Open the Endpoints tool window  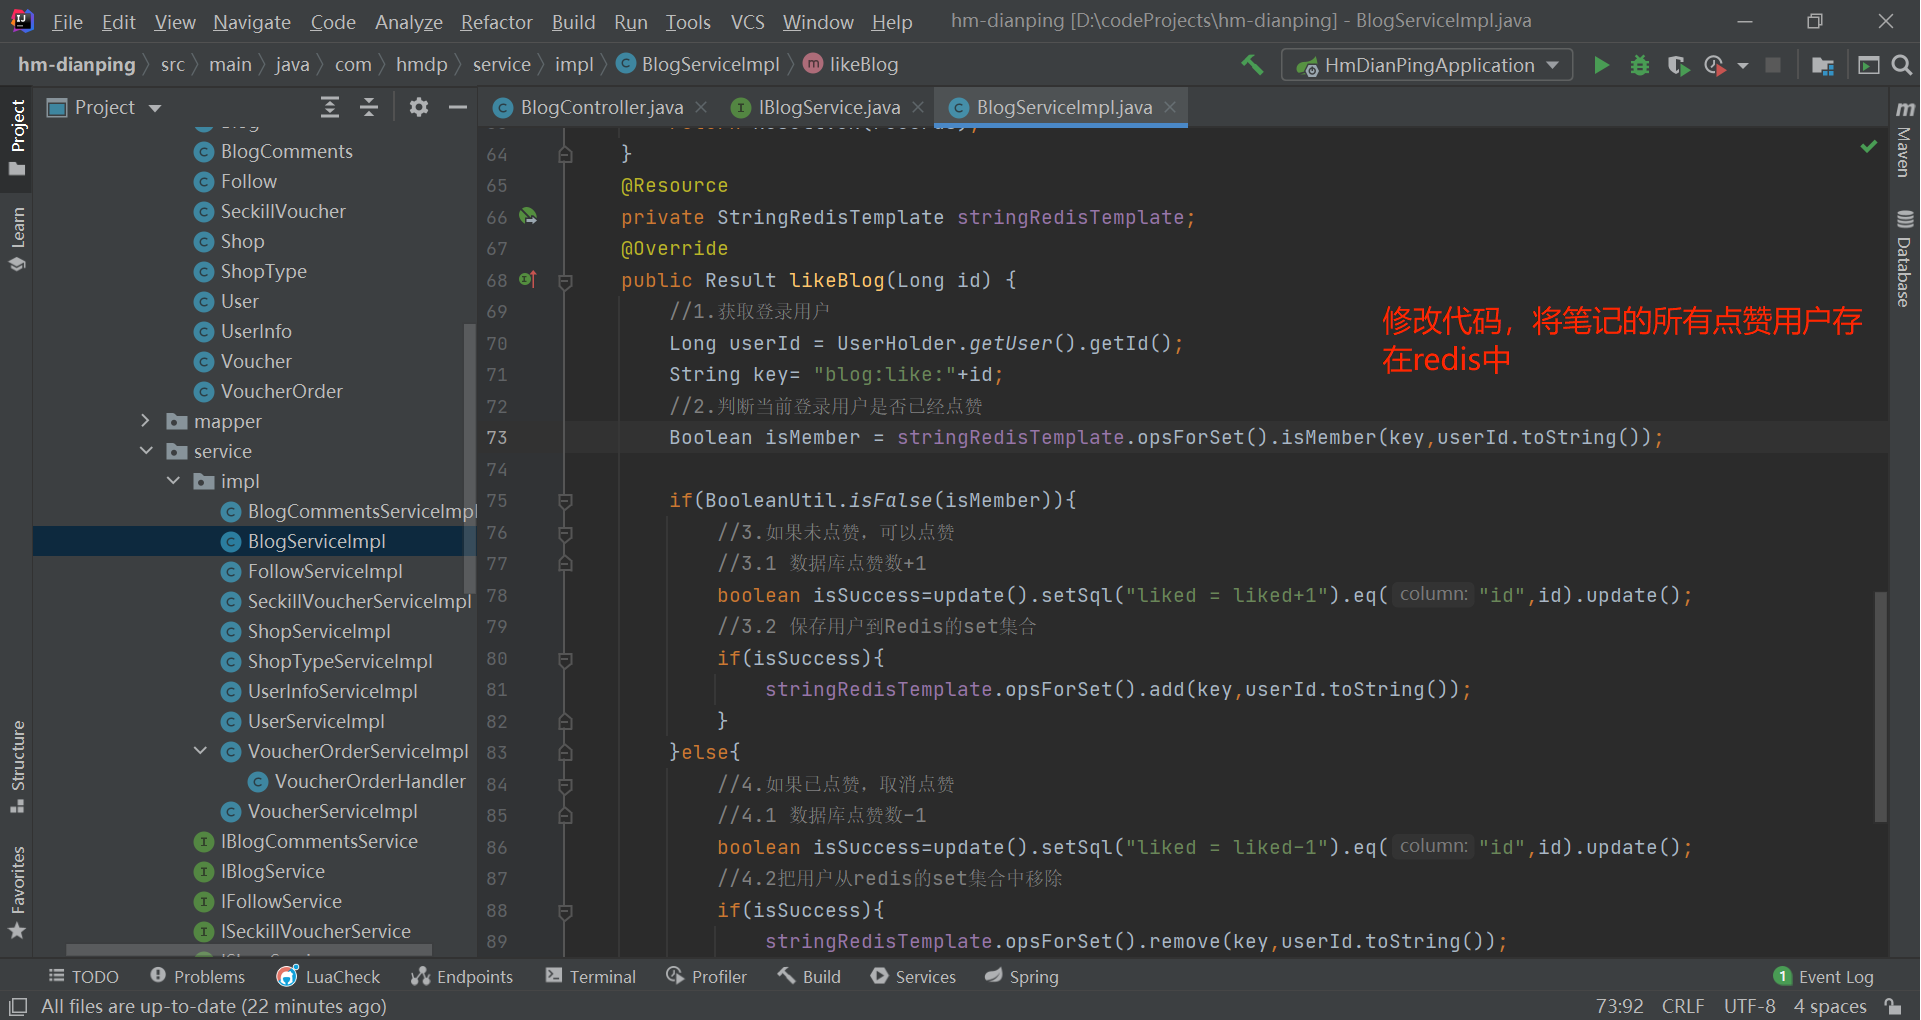coord(461,976)
